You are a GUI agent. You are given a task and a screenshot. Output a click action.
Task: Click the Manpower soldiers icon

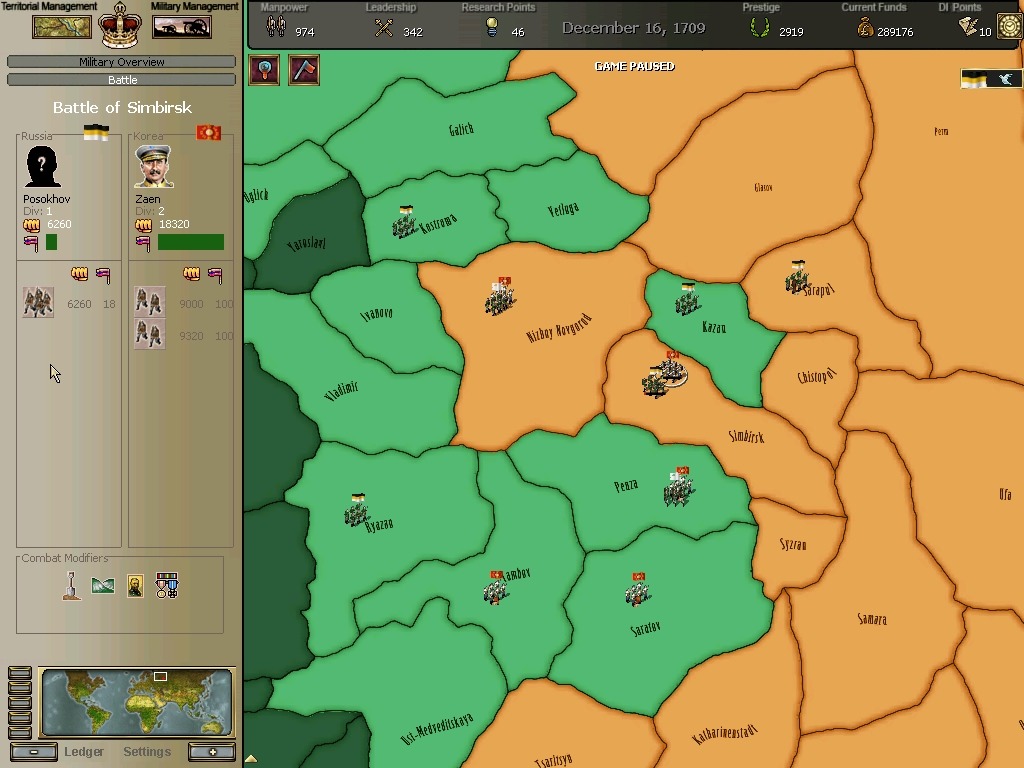(x=276, y=27)
